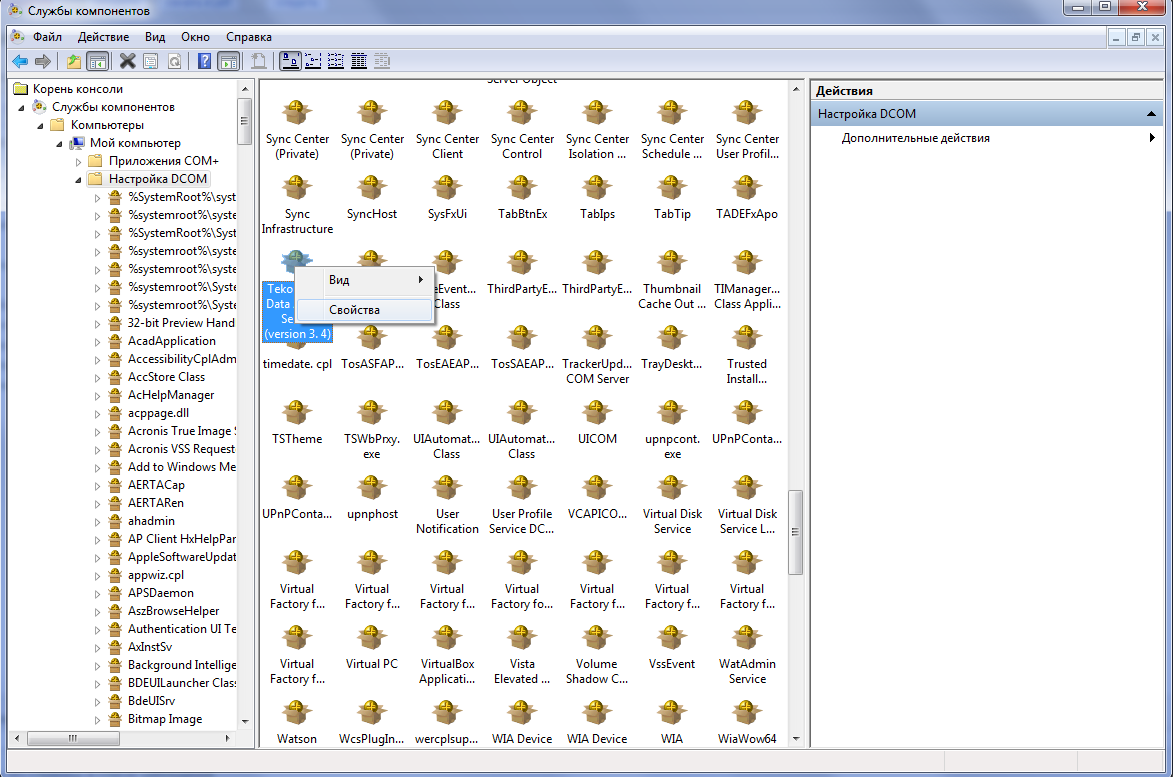The height and width of the screenshot is (777, 1173).
Task: Click the Up one level folder icon
Action: [x=74, y=61]
